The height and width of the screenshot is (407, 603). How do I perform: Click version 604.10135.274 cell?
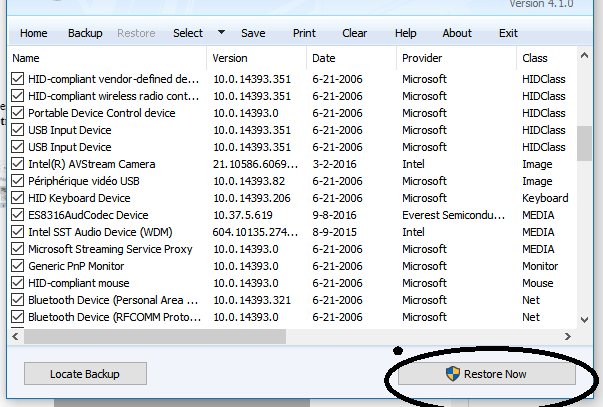point(255,232)
